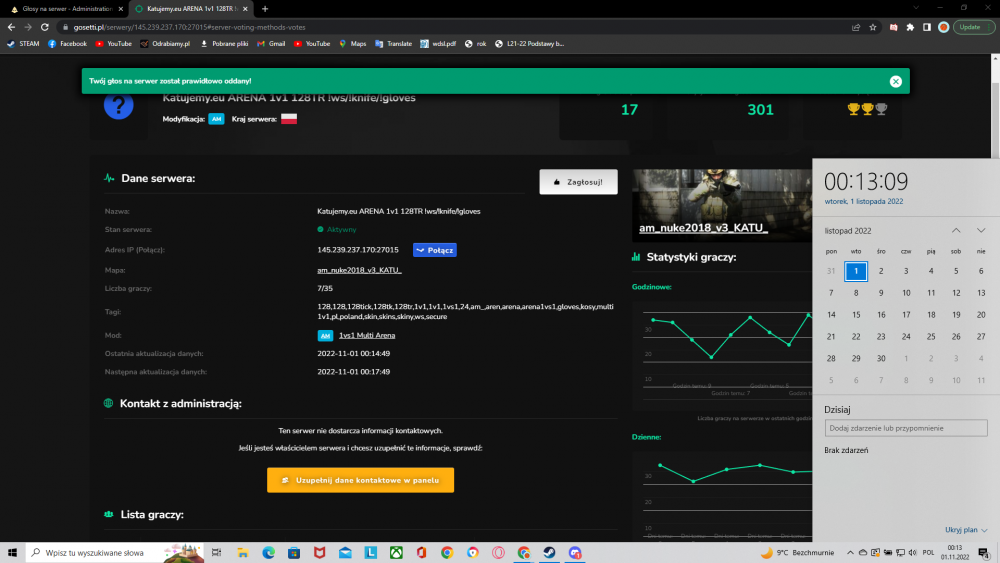Click the Aktywny server status text

tap(341, 230)
